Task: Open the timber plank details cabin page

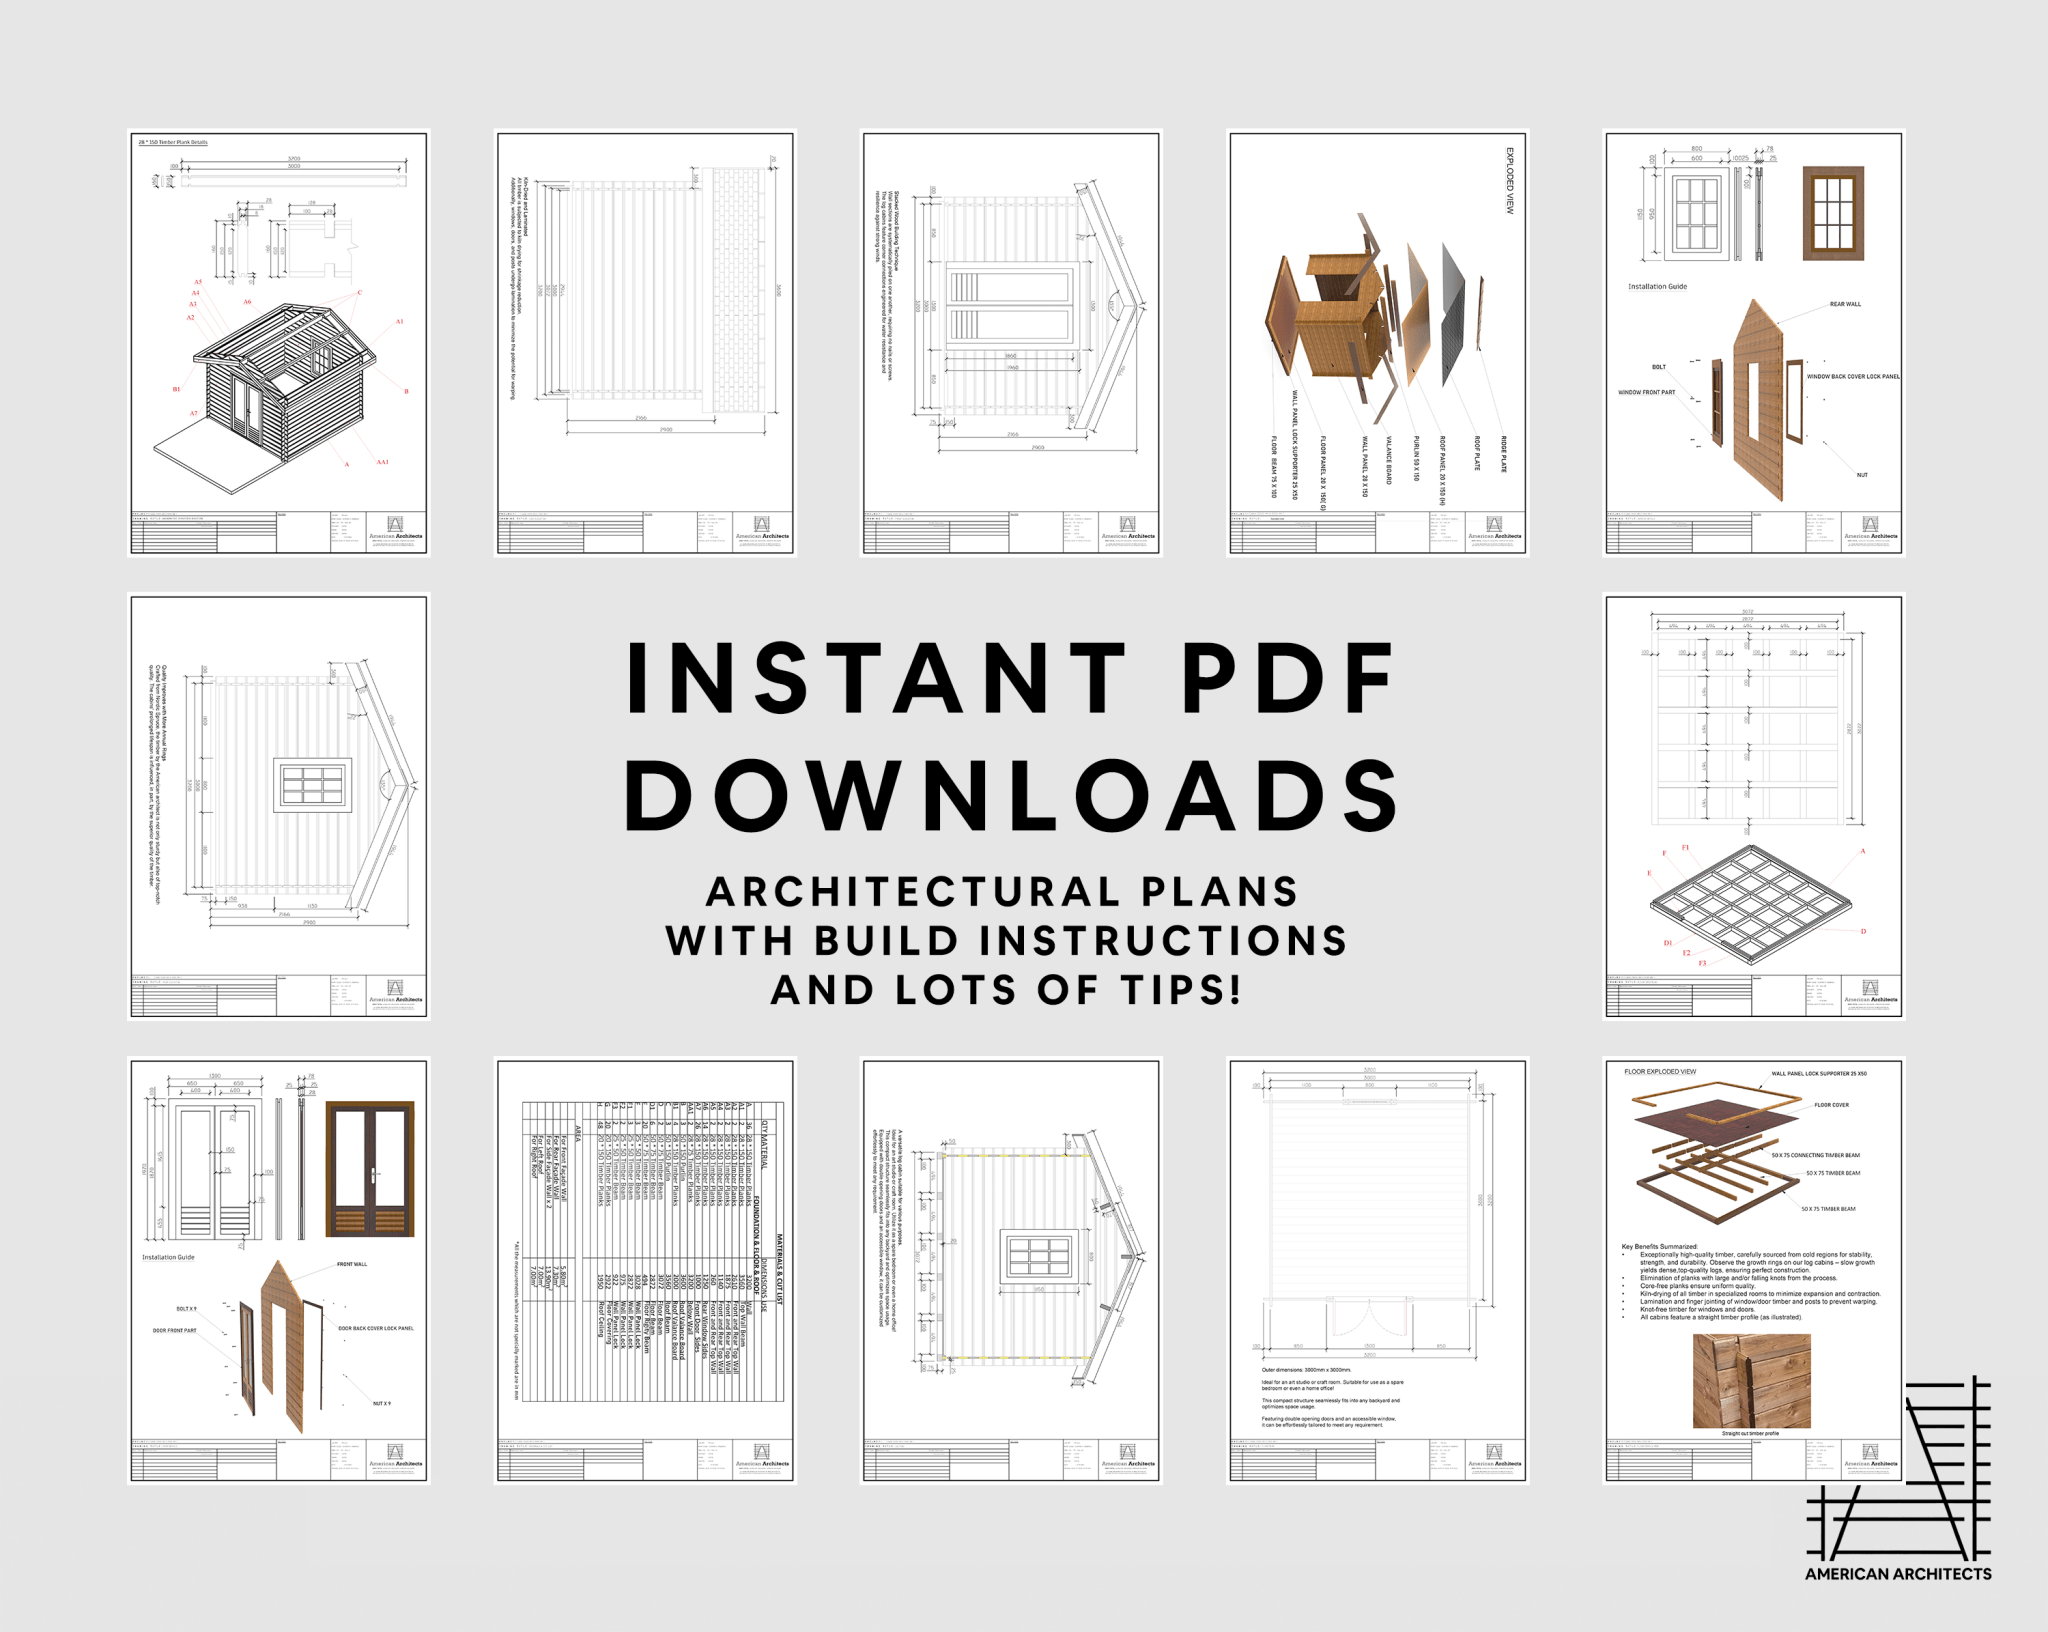Action: pyautogui.click(x=279, y=342)
